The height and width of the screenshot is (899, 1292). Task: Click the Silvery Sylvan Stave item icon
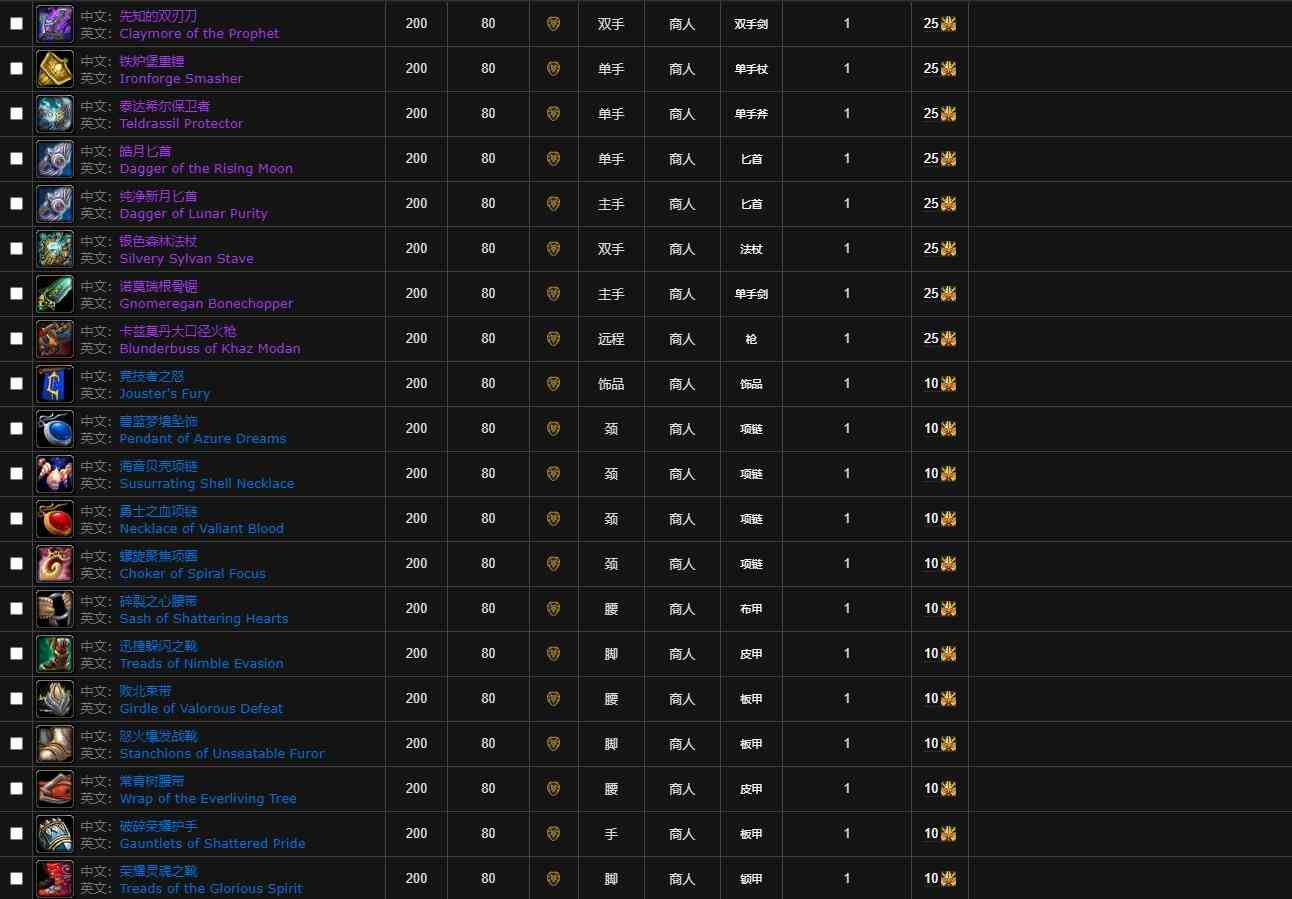click(55, 249)
